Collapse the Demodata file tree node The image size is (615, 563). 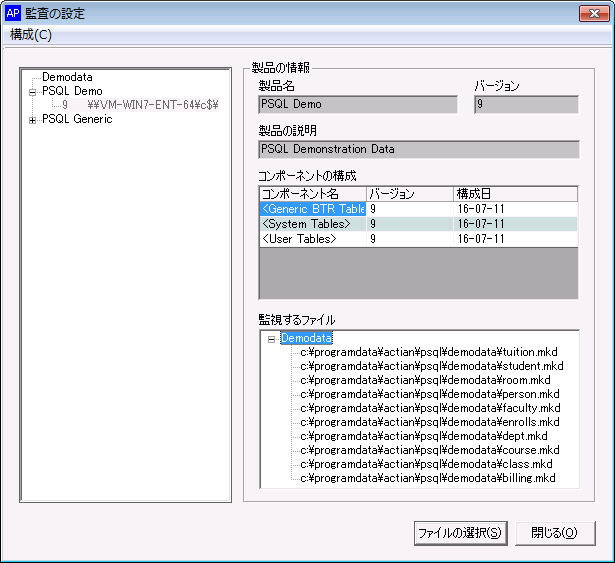(270, 339)
